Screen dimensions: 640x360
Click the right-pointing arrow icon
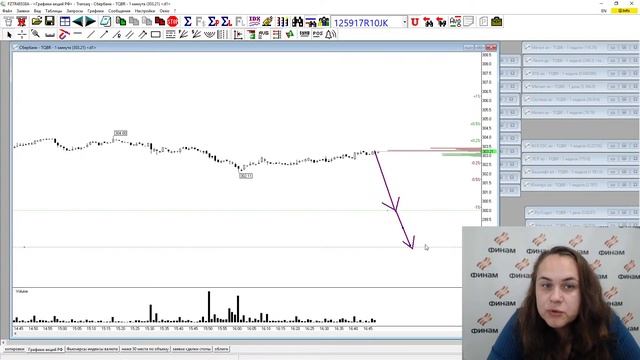click(90, 21)
